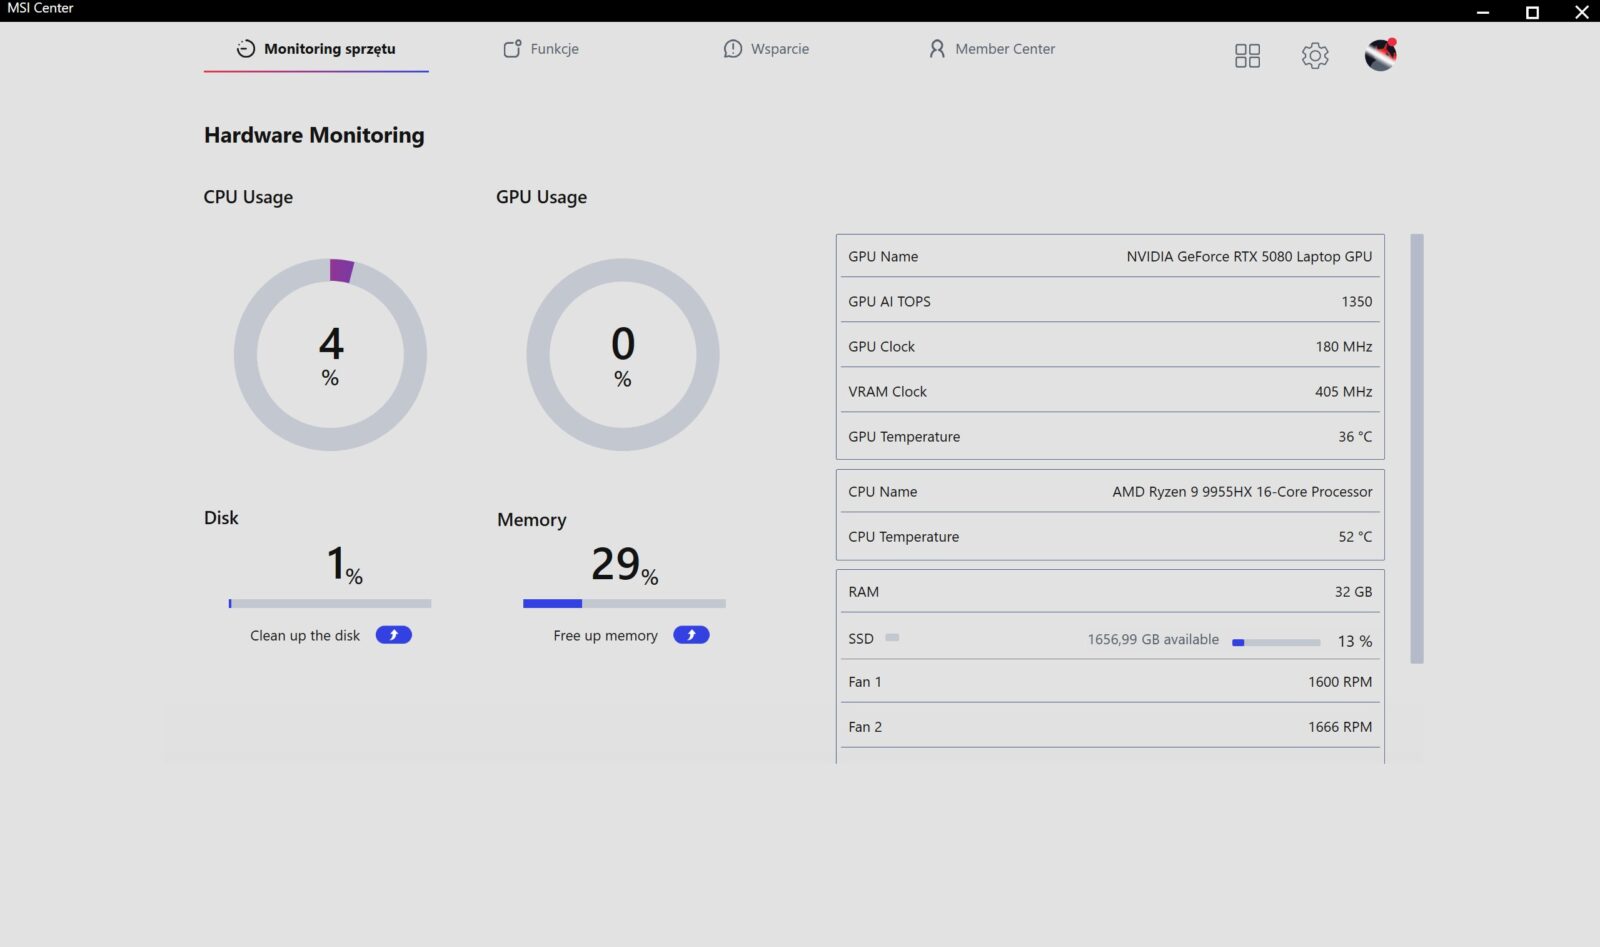Click the hardware info panel scrollbar
The width and height of the screenshot is (1600, 947).
[1416, 448]
